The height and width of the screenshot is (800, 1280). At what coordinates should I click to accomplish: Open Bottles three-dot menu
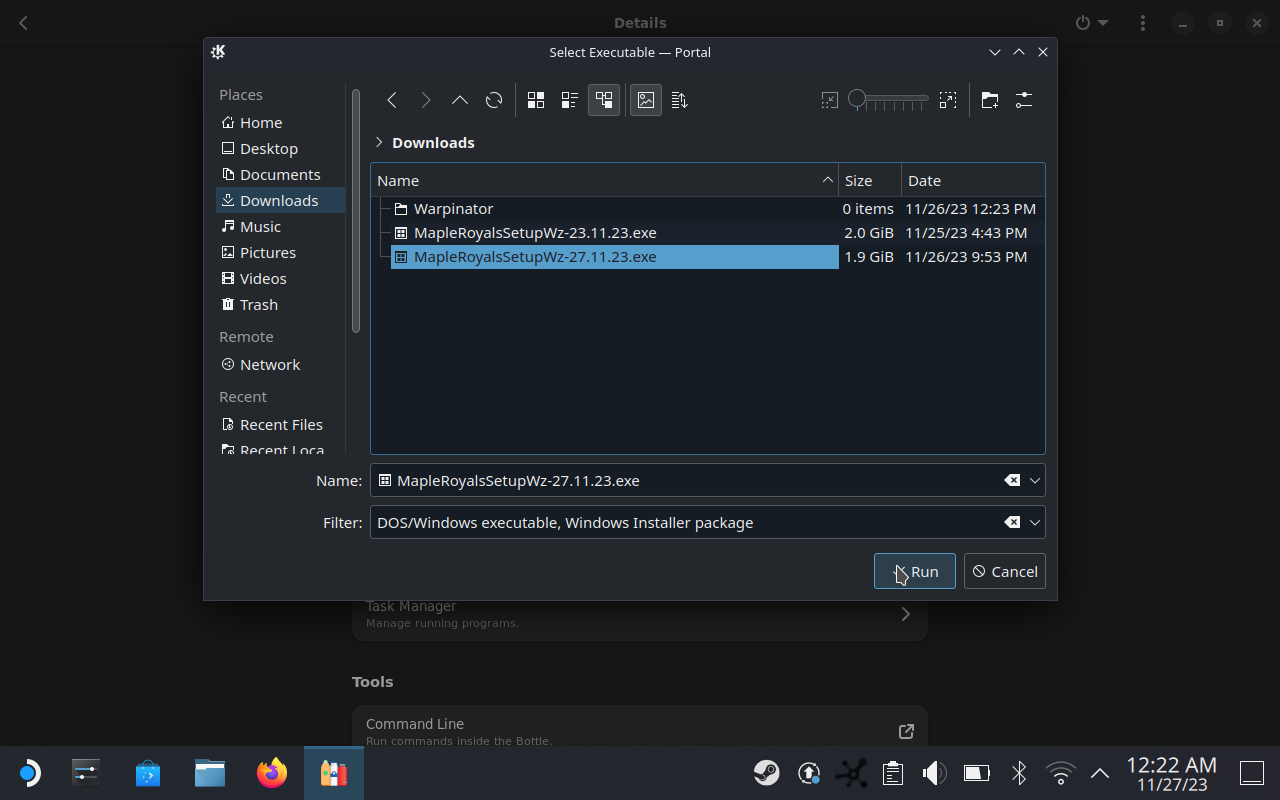click(1143, 22)
